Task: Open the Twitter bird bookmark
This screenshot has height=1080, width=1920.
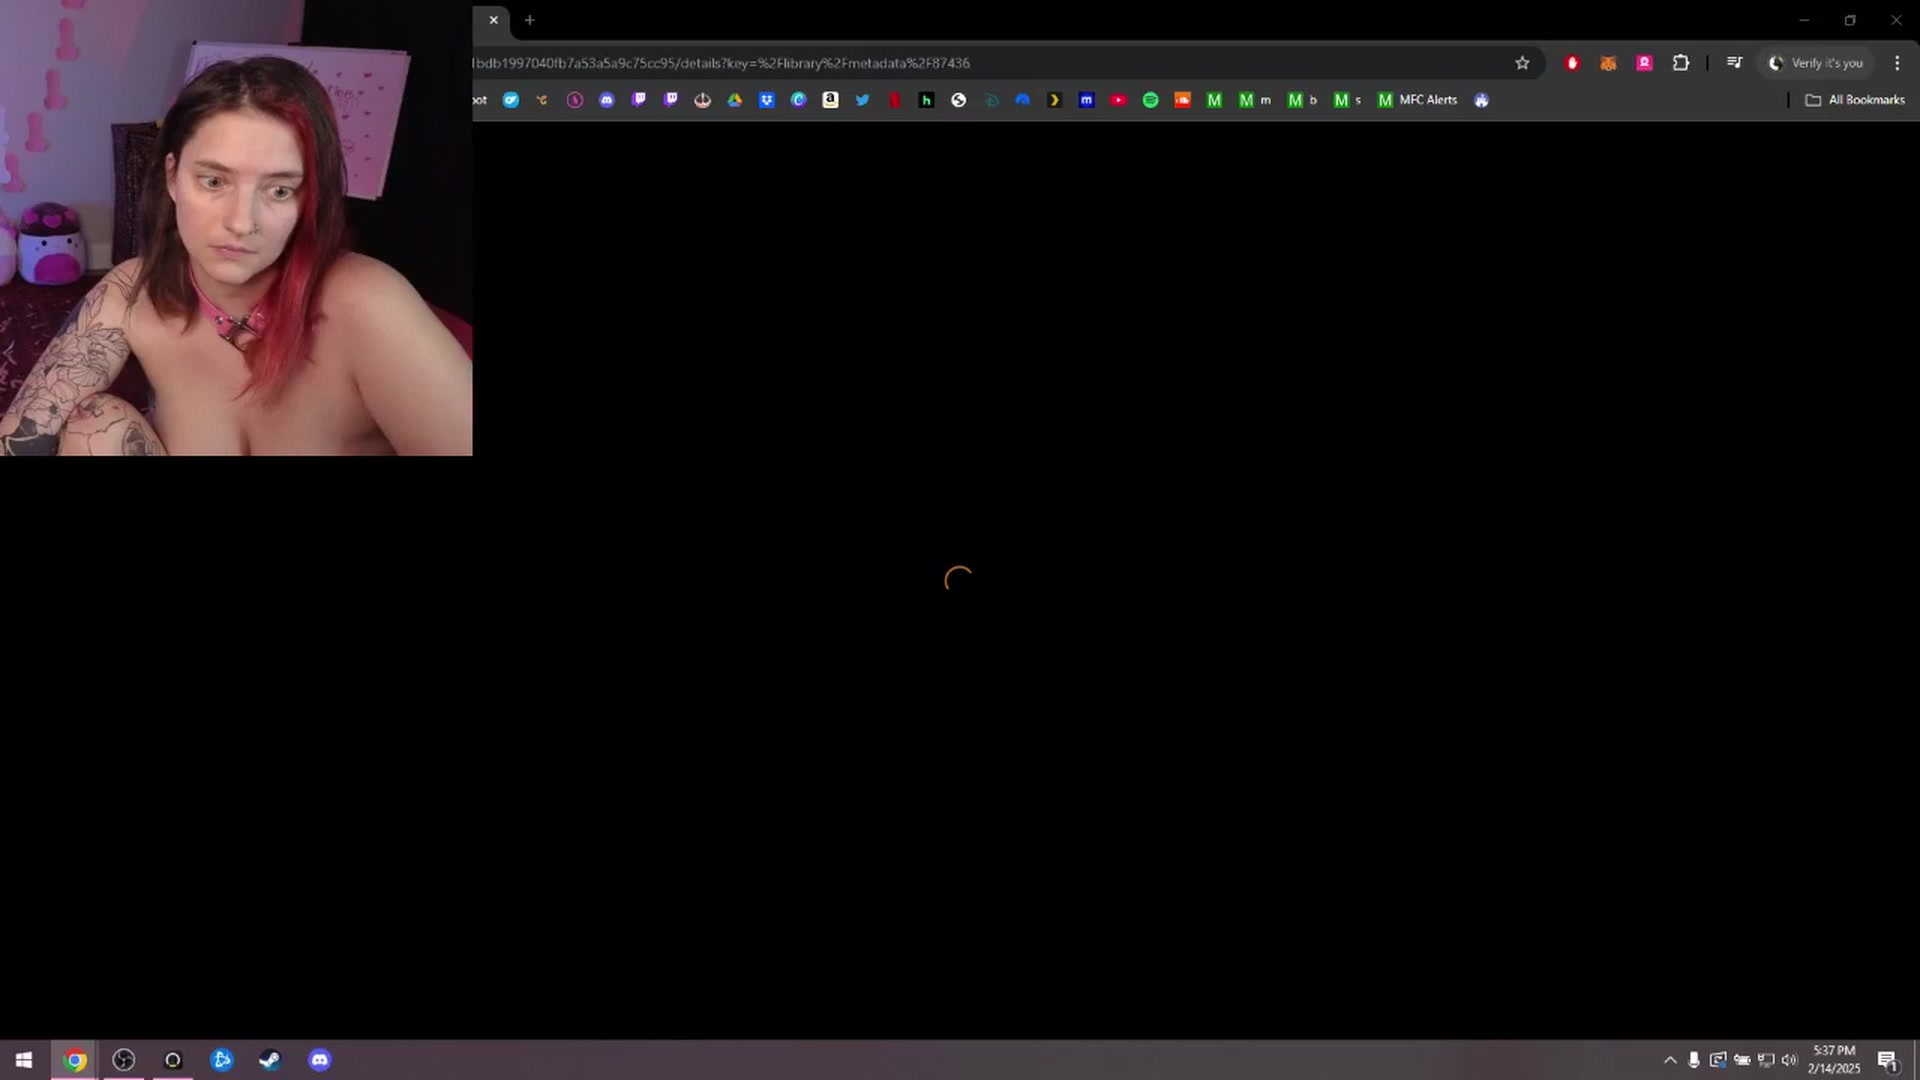Action: coord(862,100)
